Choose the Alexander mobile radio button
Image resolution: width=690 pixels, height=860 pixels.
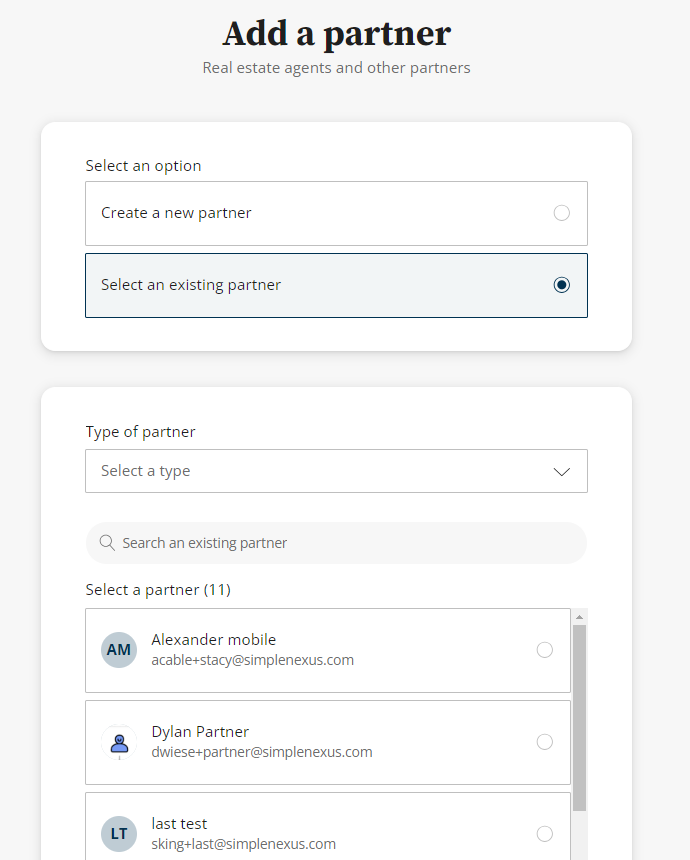click(x=544, y=650)
